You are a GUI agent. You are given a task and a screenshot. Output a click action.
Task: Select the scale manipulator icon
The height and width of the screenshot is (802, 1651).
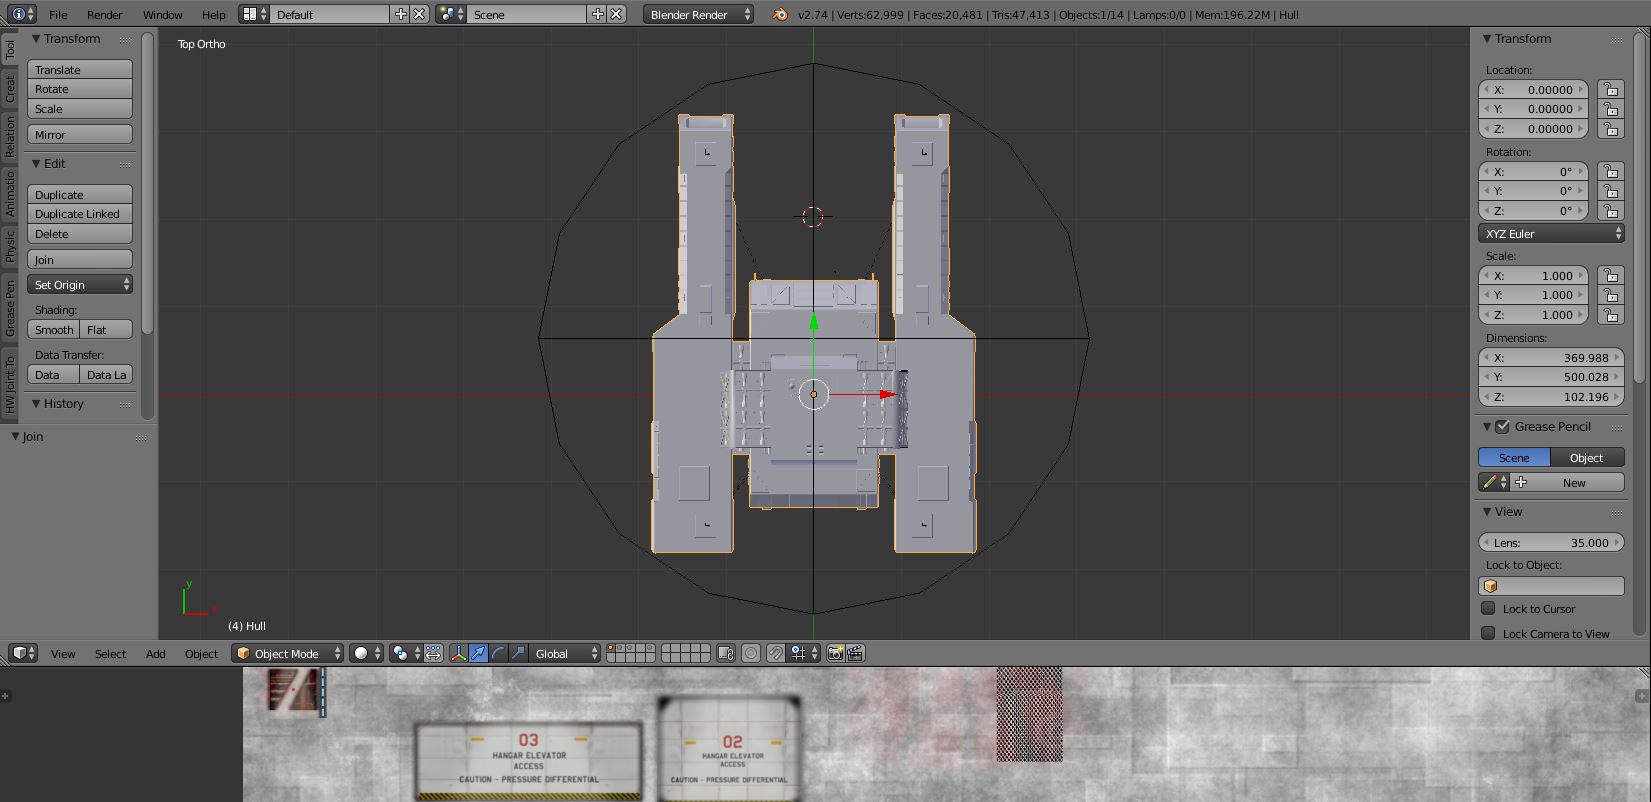(x=518, y=653)
